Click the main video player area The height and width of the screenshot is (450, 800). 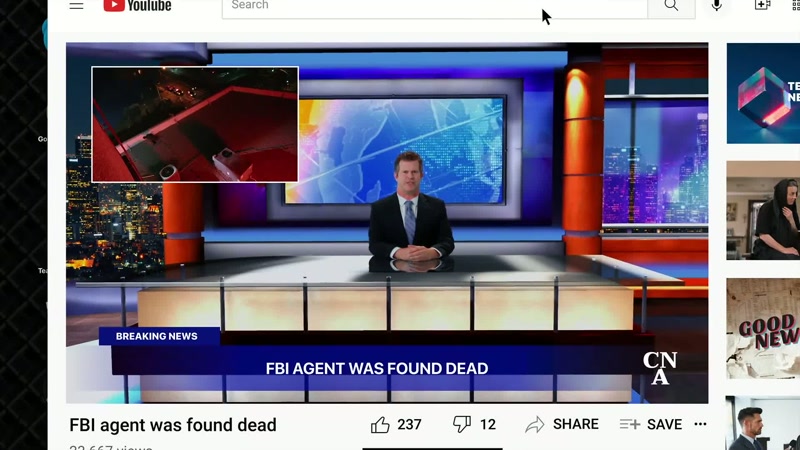click(387, 223)
